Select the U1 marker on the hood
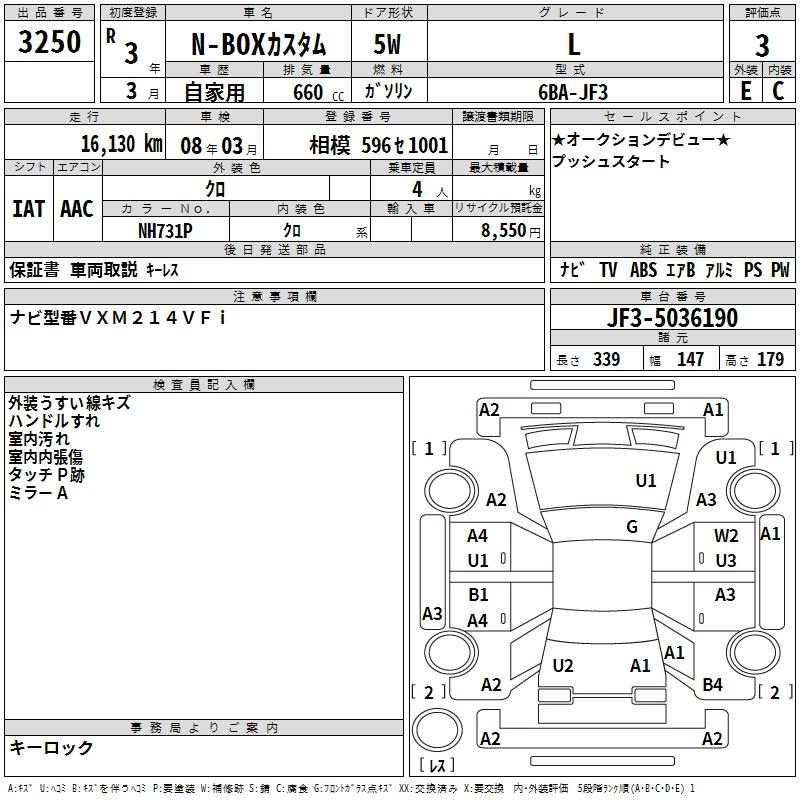The image size is (800, 800). pyautogui.click(x=646, y=481)
